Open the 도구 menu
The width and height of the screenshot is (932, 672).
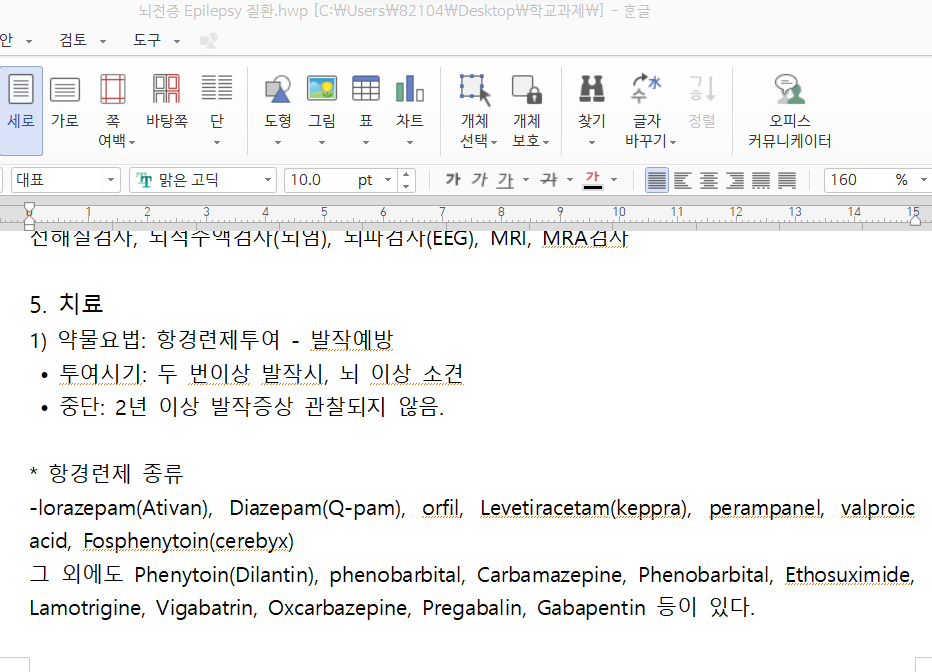(147, 40)
